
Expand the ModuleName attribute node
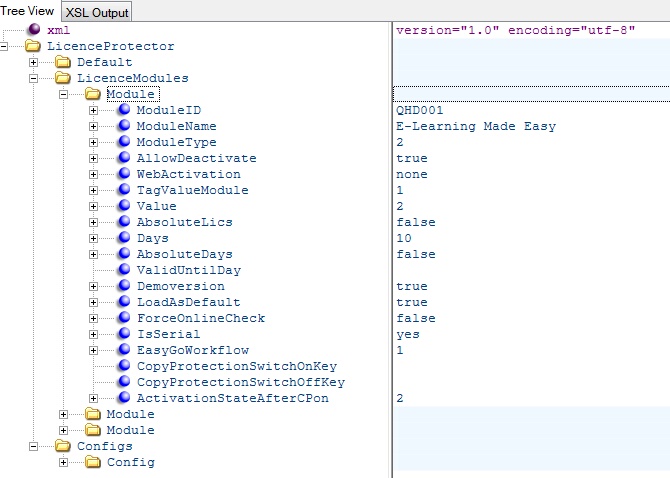coord(94,126)
